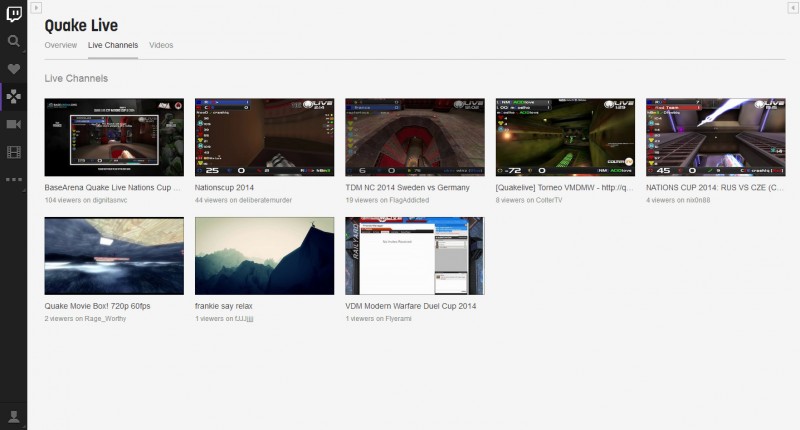Open channels via the video camera icon
The height and width of the screenshot is (430, 800).
pos(14,124)
